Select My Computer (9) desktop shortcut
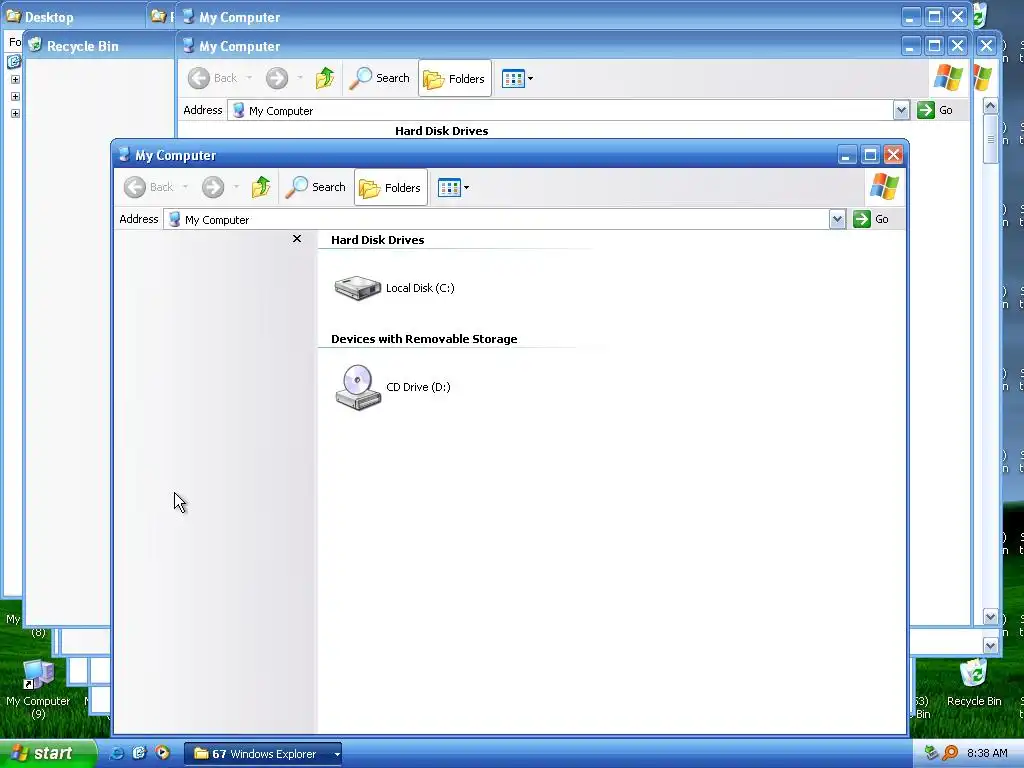Screen dimensions: 1024x768 (38, 689)
